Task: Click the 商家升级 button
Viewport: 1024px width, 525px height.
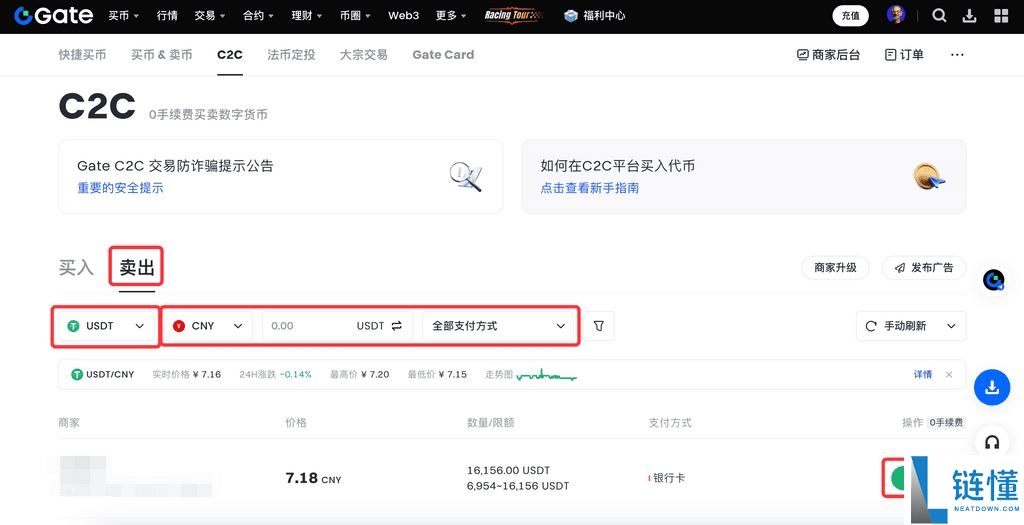Action: [835, 268]
